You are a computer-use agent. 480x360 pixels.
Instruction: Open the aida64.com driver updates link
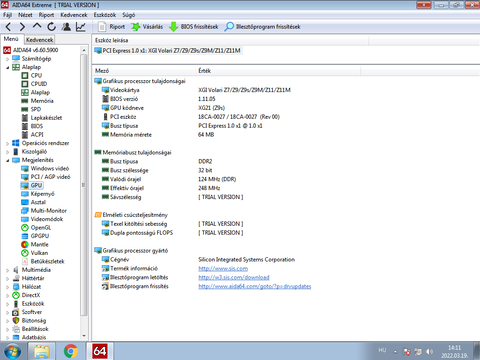(255, 286)
